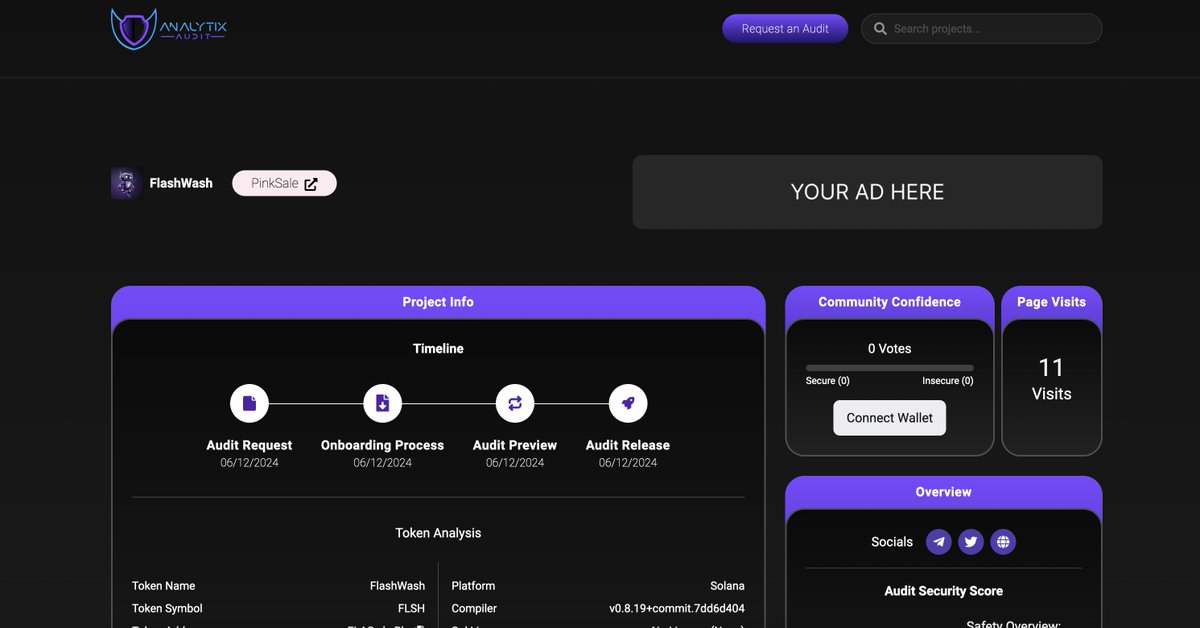Click the Audit Security Score heading

click(x=943, y=591)
